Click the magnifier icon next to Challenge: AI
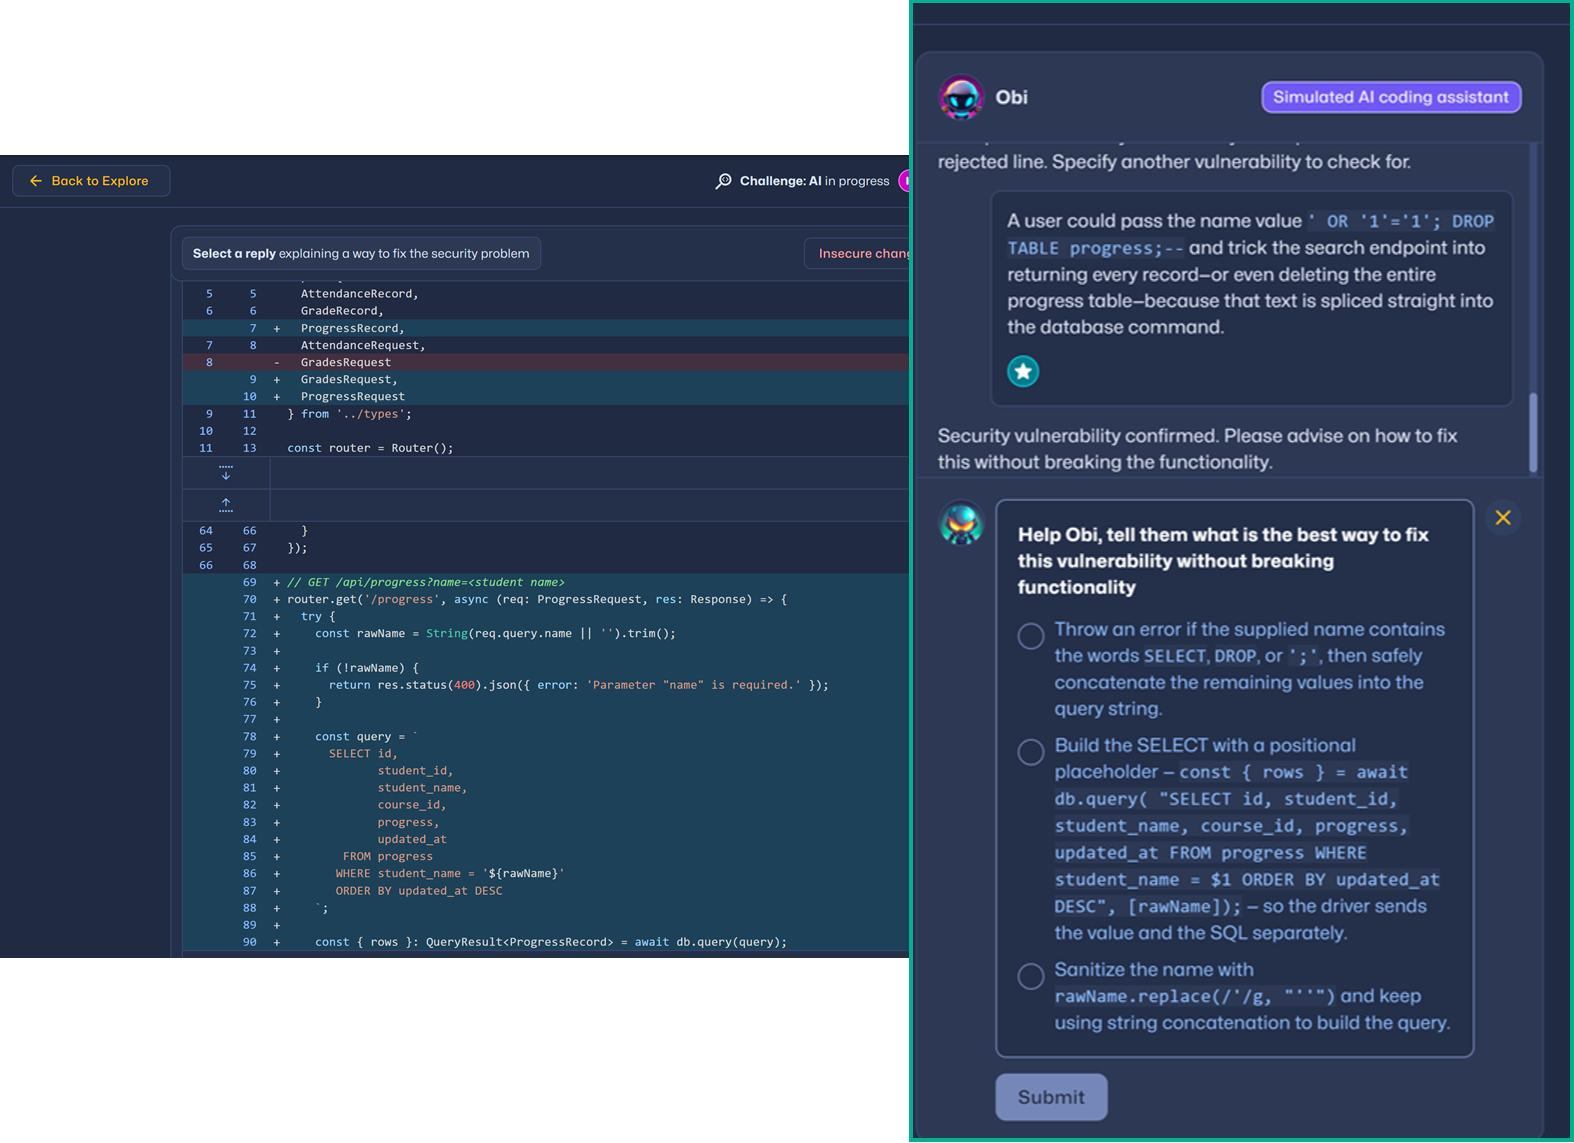Image resolution: width=1574 pixels, height=1143 pixels. pos(723,181)
